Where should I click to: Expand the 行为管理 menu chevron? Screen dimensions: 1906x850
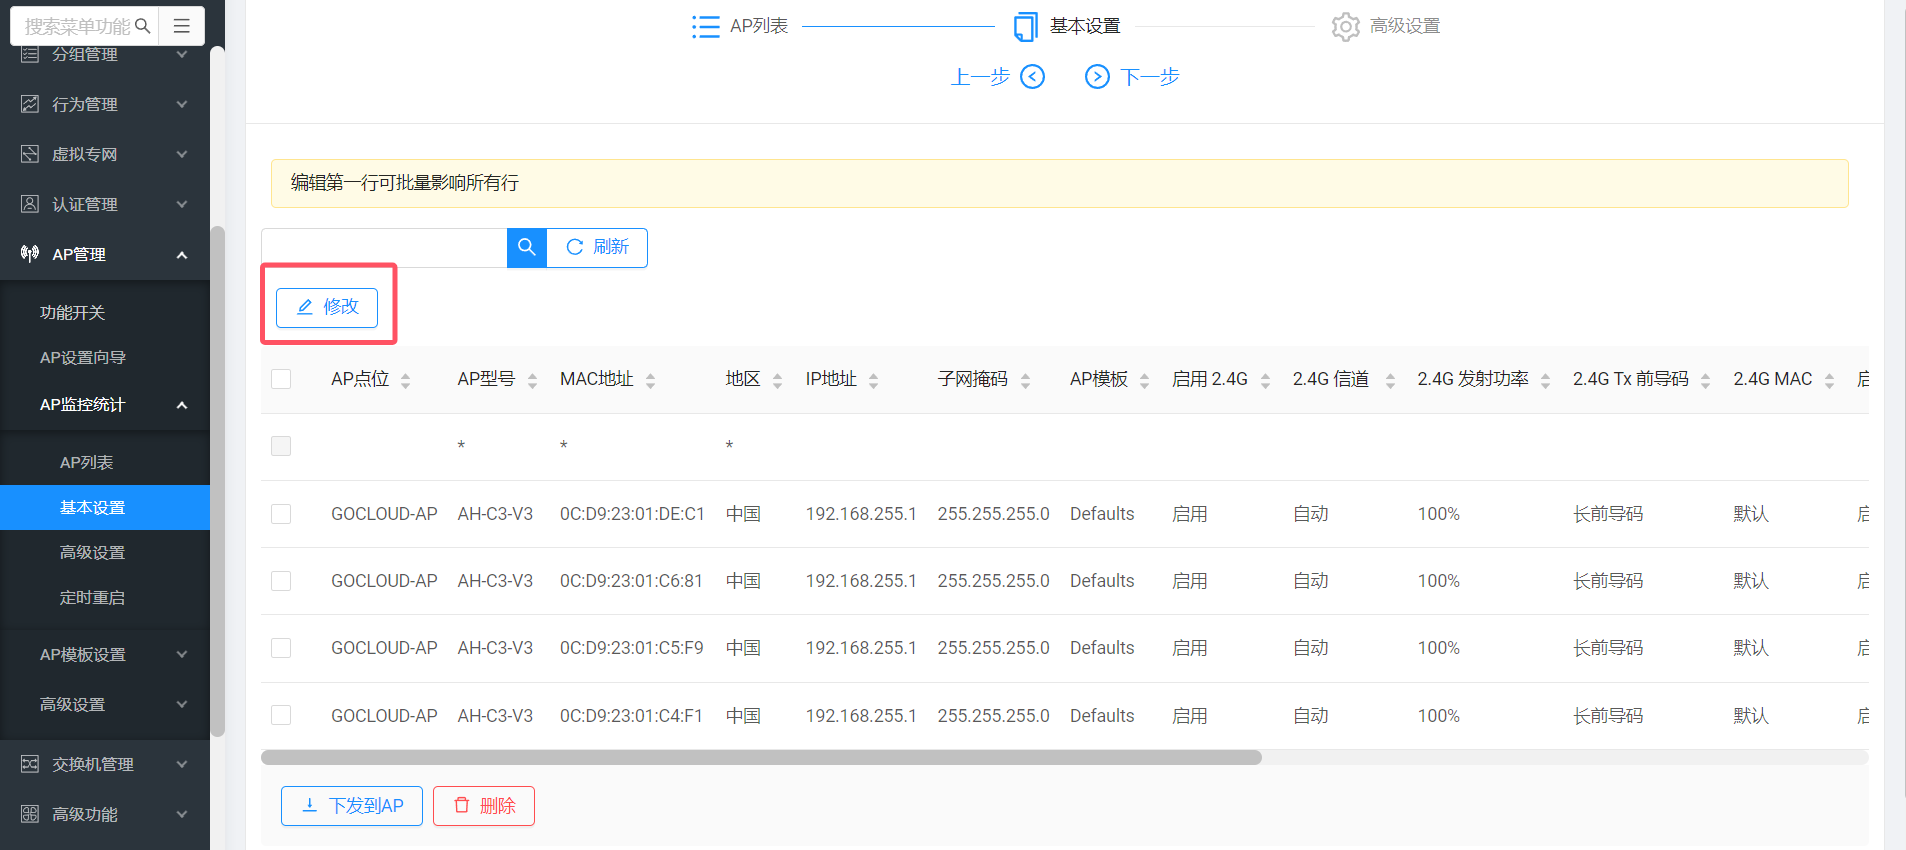[182, 104]
